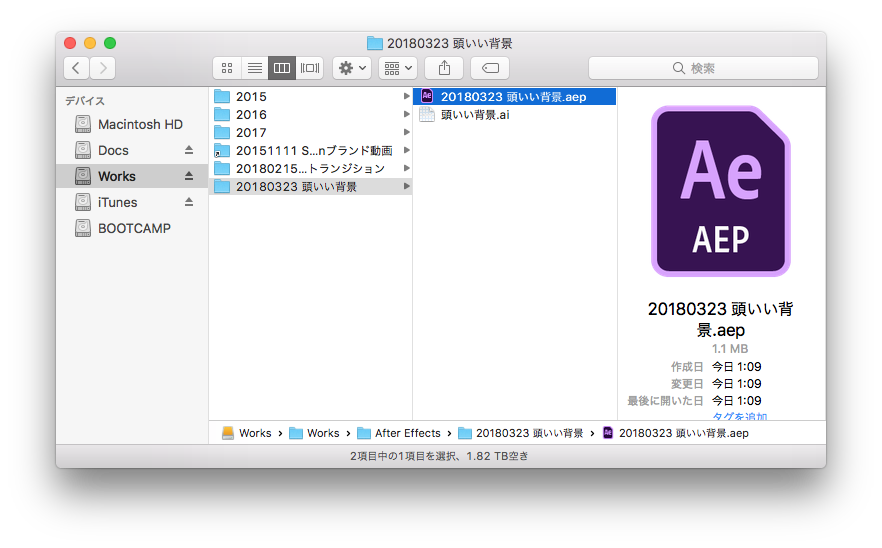Eject the Works volume
Image resolution: width=882 pixels, height=548 pixels.
(x=189, y=176)
